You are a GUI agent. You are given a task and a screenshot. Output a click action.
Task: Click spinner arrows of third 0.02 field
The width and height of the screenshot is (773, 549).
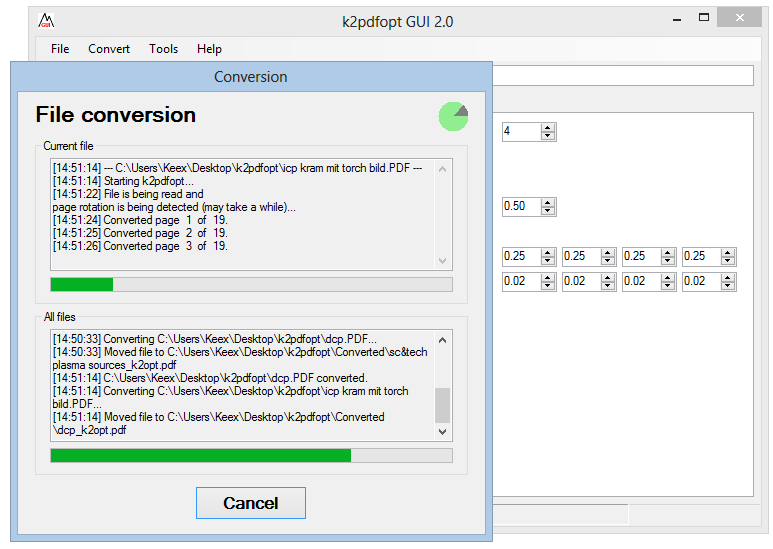pos(668,281)
